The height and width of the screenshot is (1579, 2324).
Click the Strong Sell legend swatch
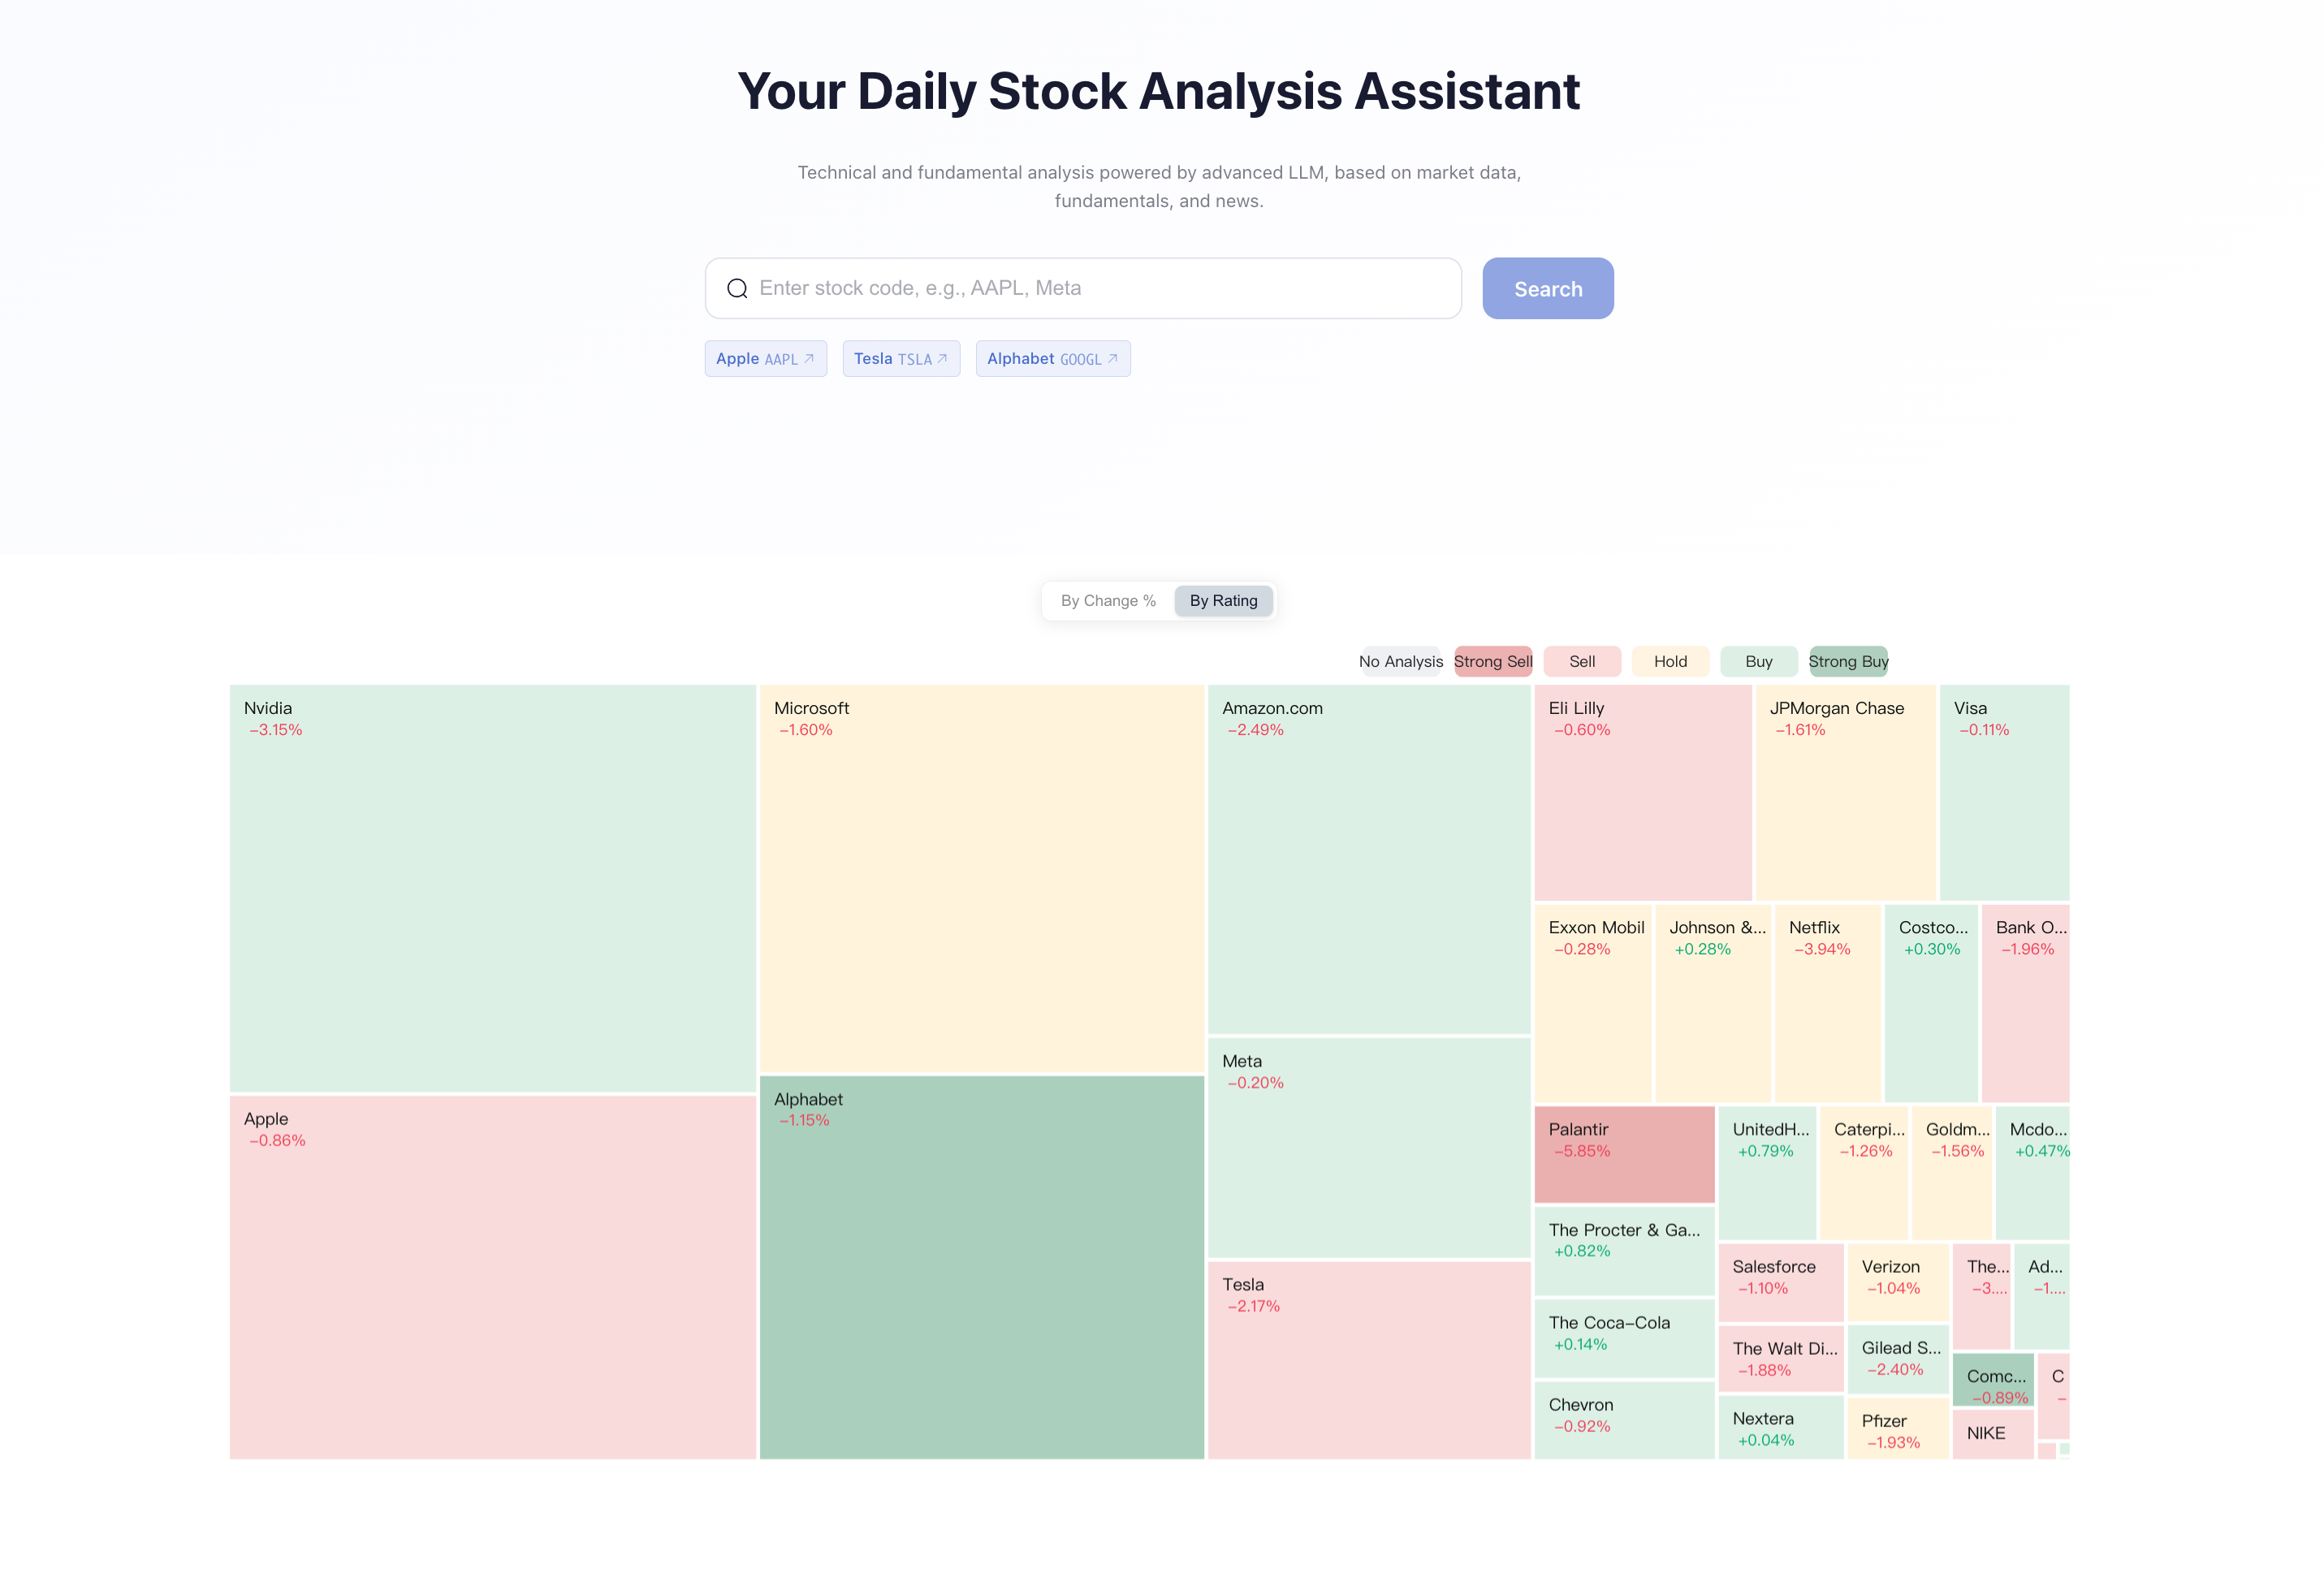pyautogui.click(x=1492, y=662)
